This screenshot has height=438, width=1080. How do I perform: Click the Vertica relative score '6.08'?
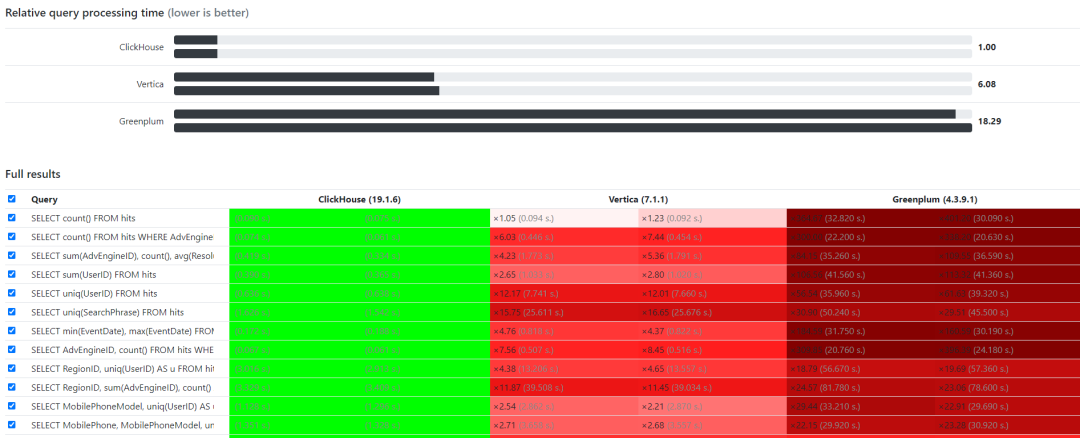tap(987, 84)
